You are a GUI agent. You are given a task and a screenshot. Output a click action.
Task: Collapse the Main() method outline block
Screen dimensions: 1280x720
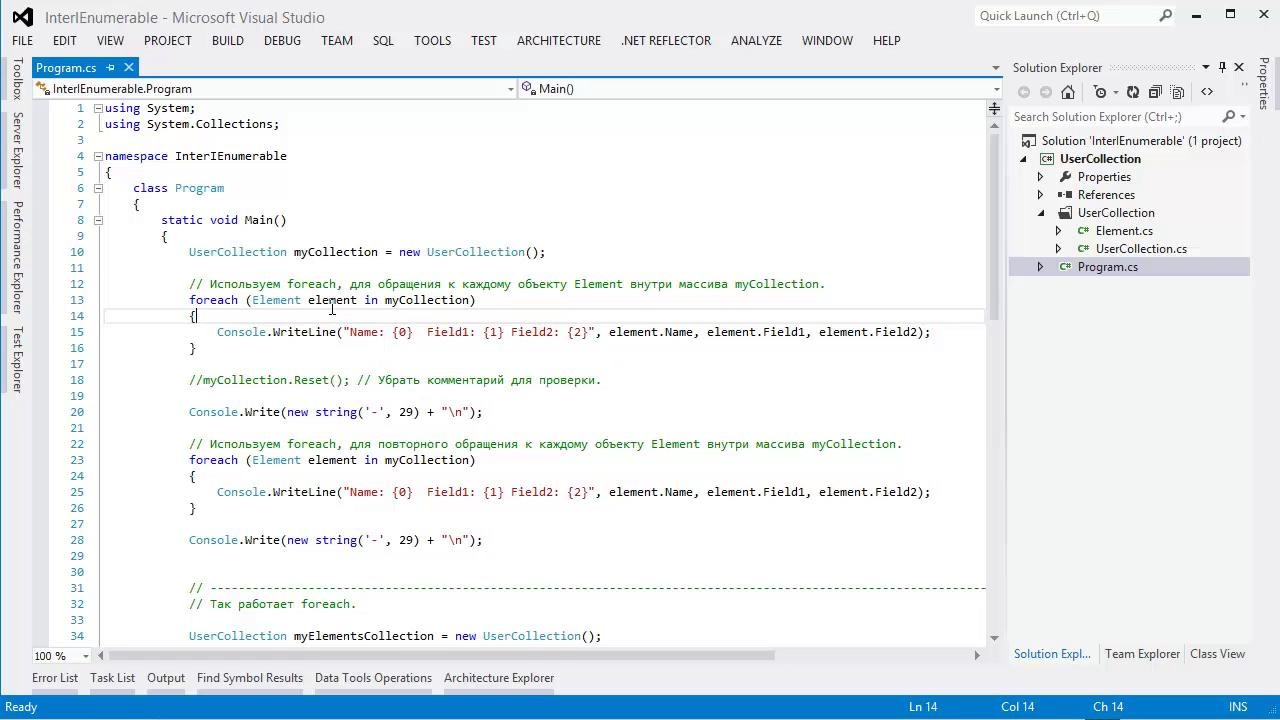point(98,220)
